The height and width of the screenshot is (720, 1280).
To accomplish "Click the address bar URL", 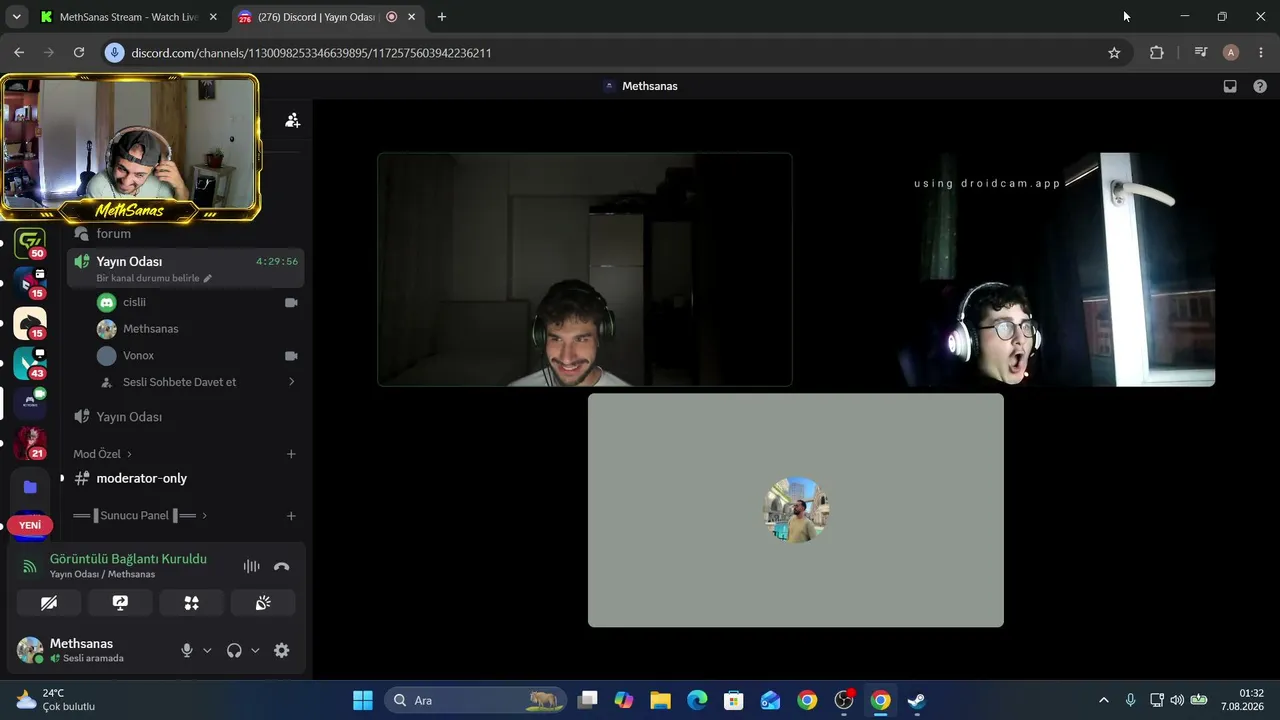I will pyautogui.click(x=312, y=53).
